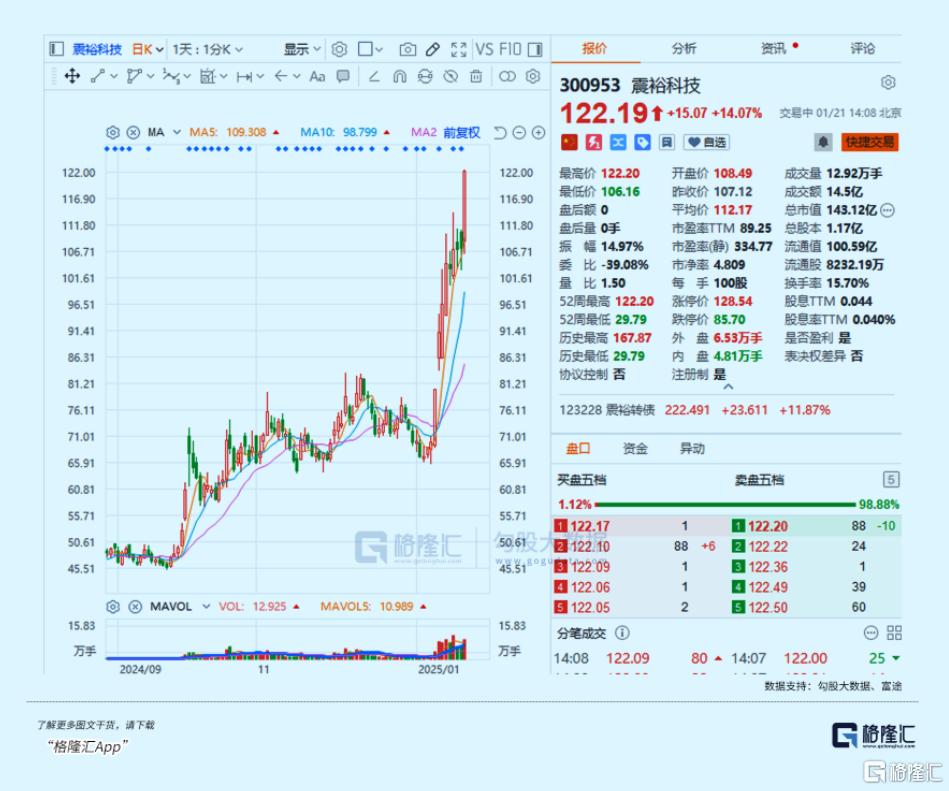Screen dimensions: 949x791
Task: Open quote panel settings gear
Action: 888,82
